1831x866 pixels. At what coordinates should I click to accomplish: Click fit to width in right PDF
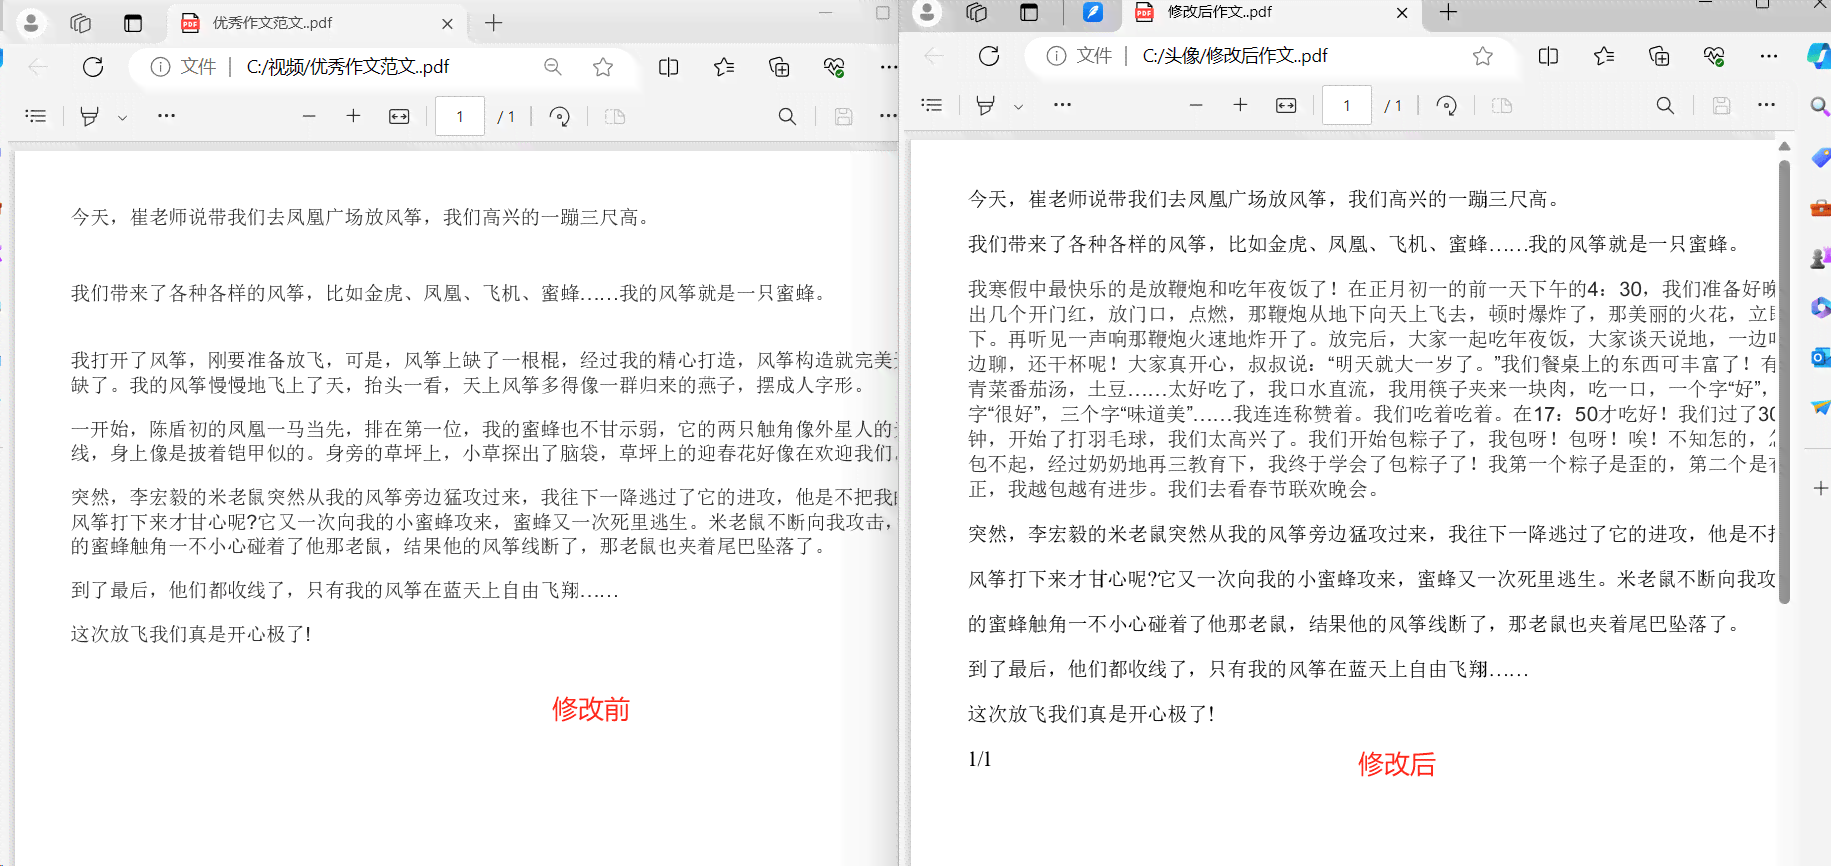coord(1286,105)
